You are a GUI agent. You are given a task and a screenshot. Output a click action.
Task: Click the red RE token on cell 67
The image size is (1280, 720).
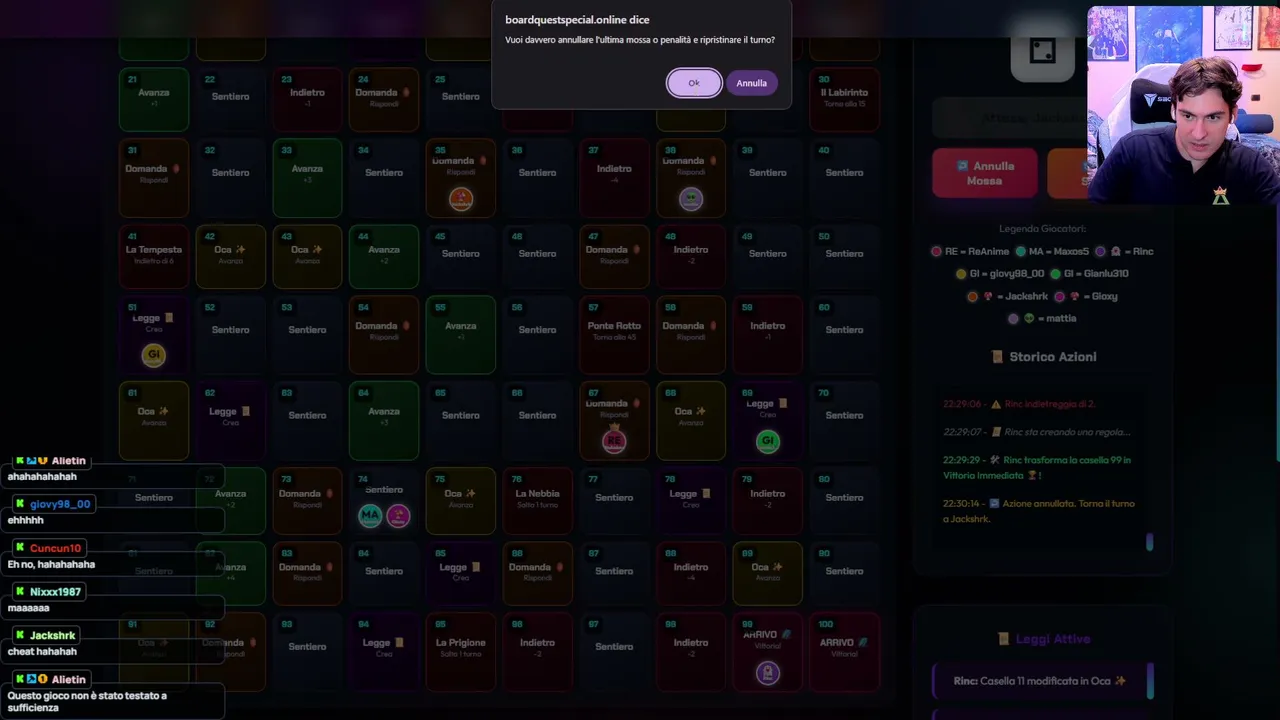tap(614, 441)
